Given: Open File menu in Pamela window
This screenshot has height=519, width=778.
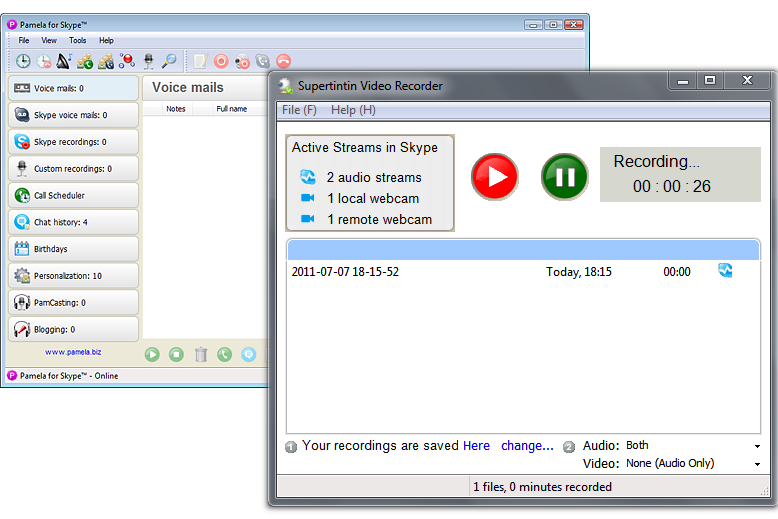Looking at the screenshot, I should tap(24, 41).
